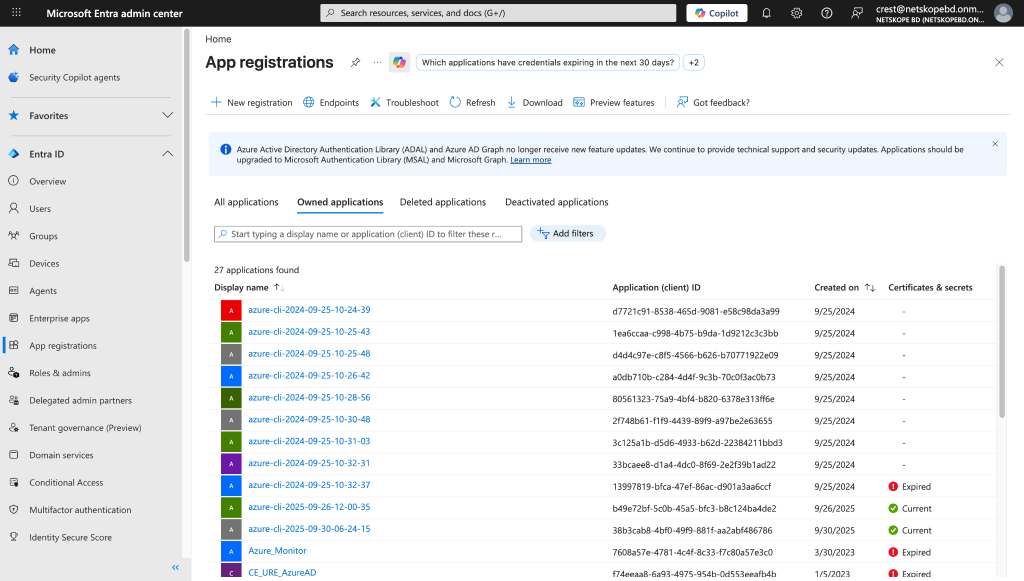Screen dimensions: 1024x581
Task: Collapse the Entra ID section chevron
Action: pos(167,154)
